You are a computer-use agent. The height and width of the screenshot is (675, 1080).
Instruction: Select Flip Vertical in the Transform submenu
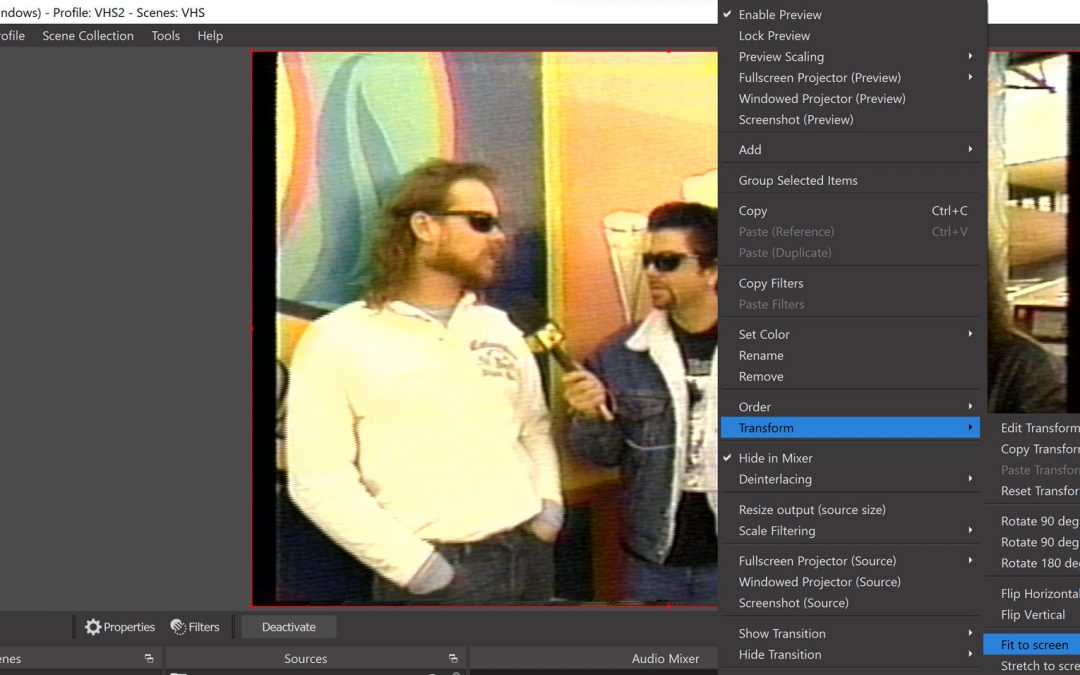(x=1032, y=615)
